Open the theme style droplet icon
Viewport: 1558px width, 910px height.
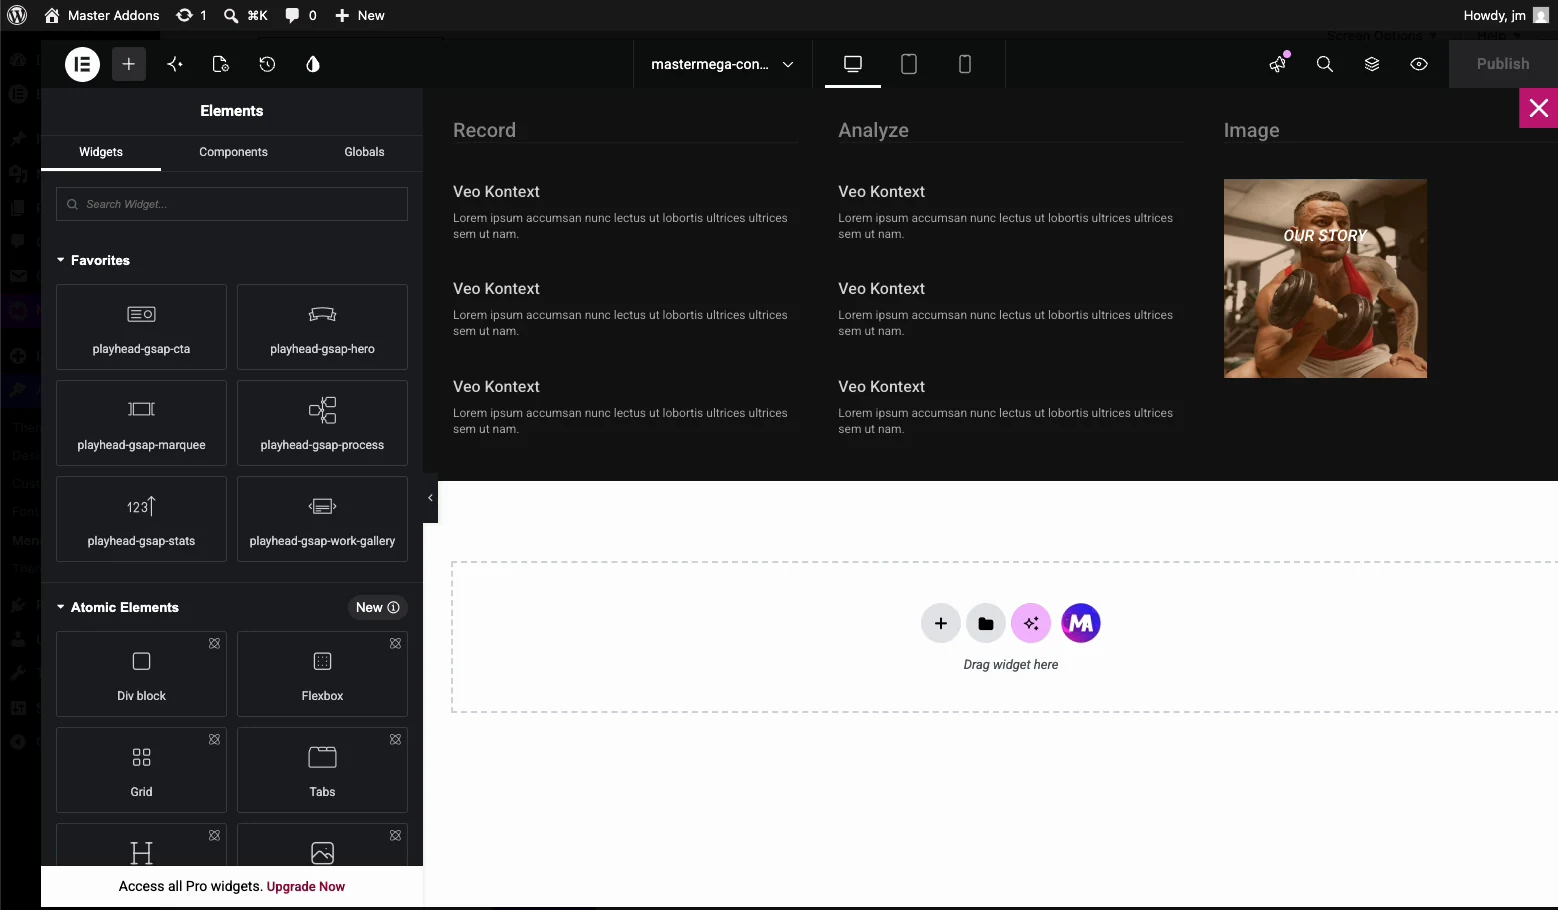pos(313,64)
